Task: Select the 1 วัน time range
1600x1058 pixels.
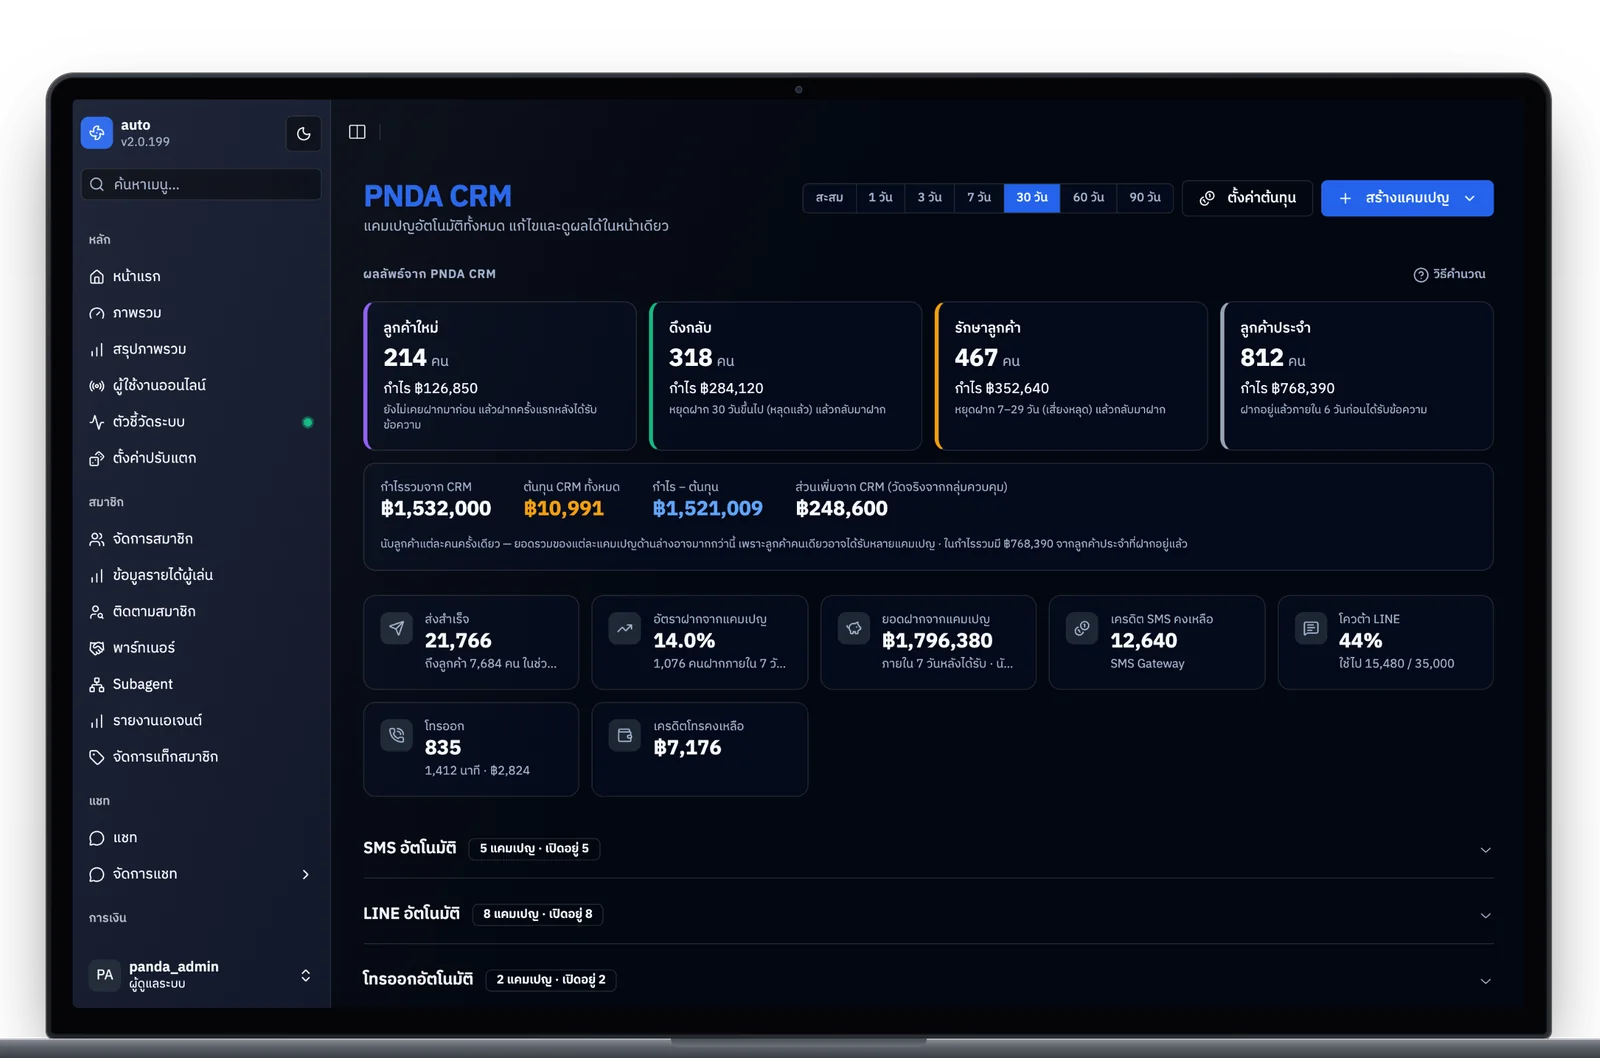Action: pyautogui.click(x=880, y=198)
